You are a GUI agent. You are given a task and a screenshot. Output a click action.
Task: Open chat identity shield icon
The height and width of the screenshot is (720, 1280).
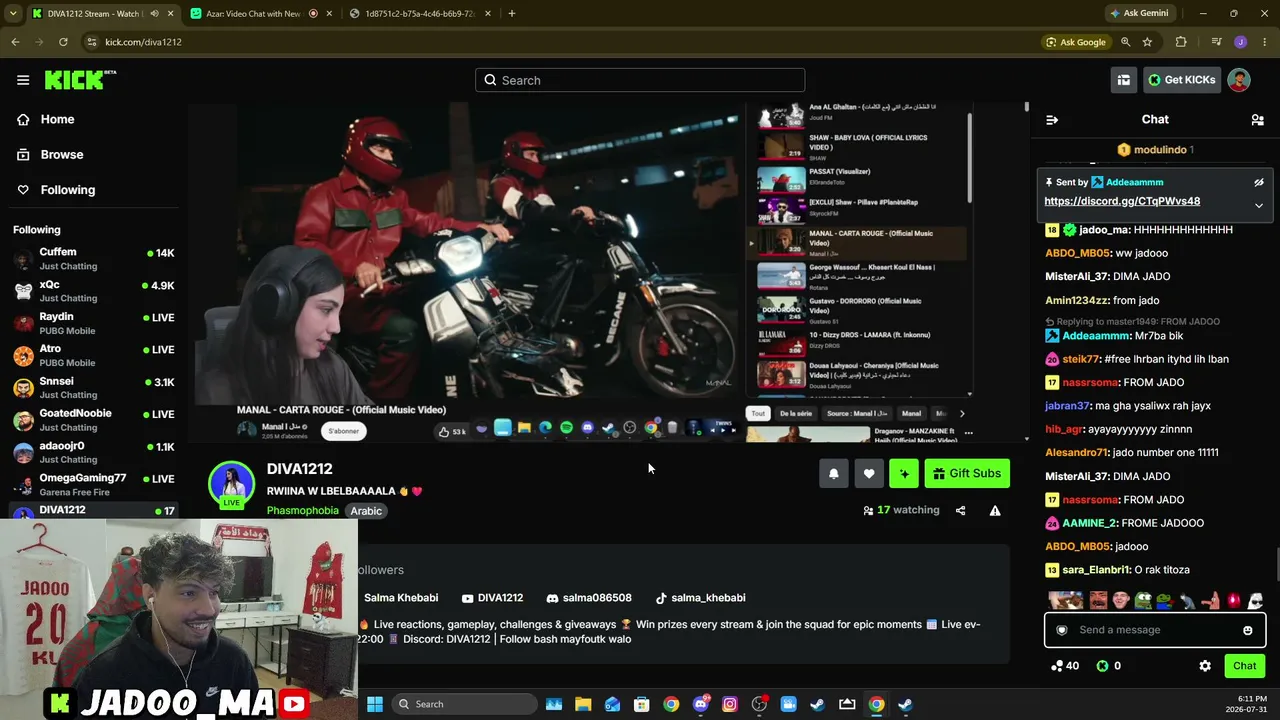(x=1062, y=630)
